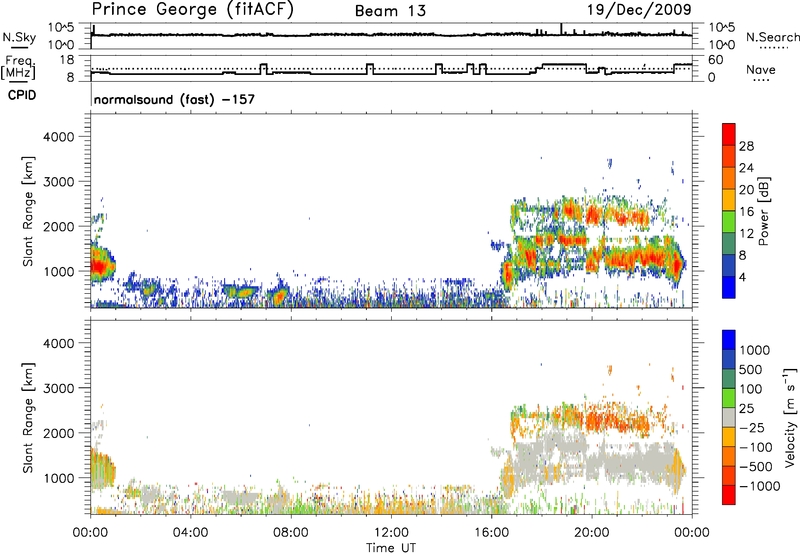The image size is (800, 554).
Task: Click the '4' tick on power colorbar
Action: [743, 277]
